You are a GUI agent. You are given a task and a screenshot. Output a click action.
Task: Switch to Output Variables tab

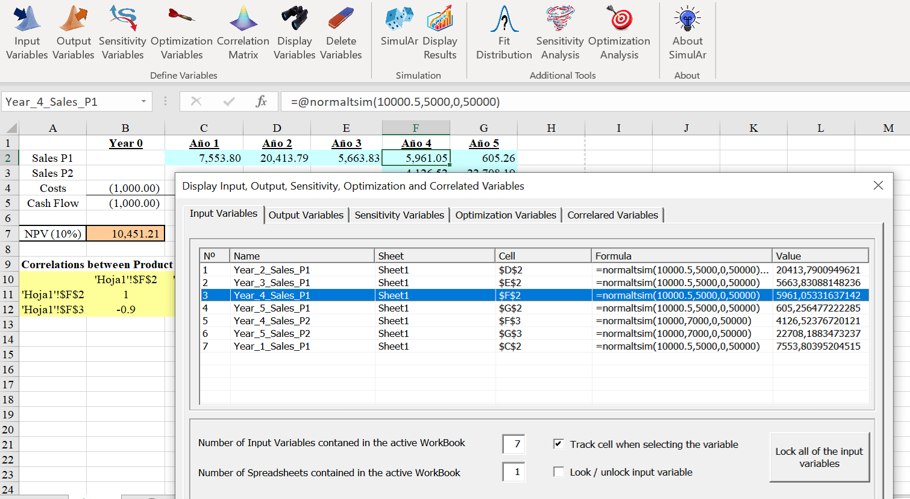[x=306, y=215]
